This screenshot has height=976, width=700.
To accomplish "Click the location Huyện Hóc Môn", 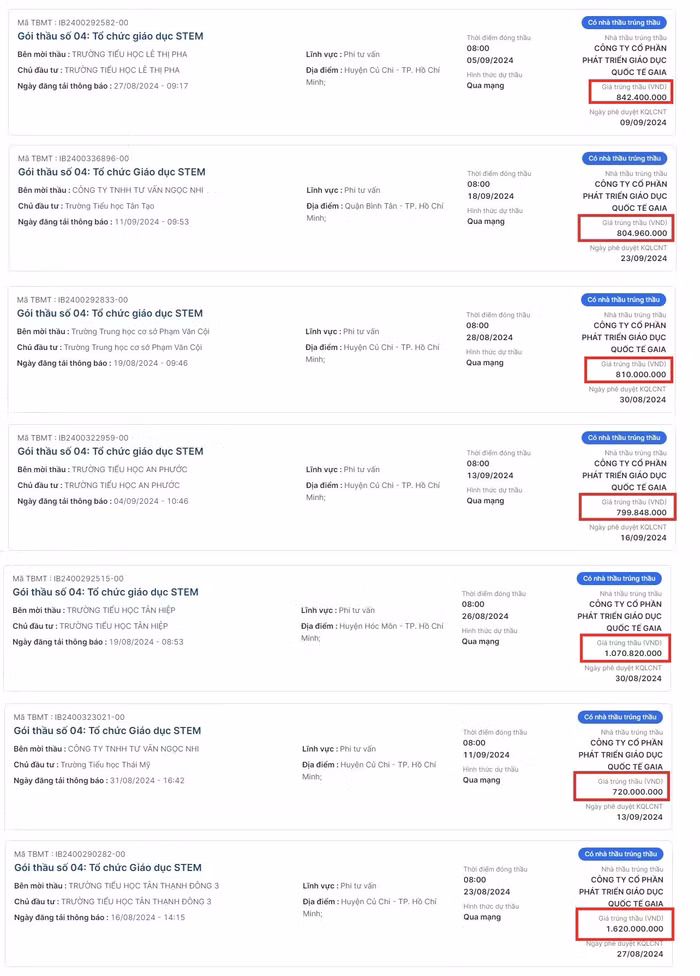I will point(376,626).
